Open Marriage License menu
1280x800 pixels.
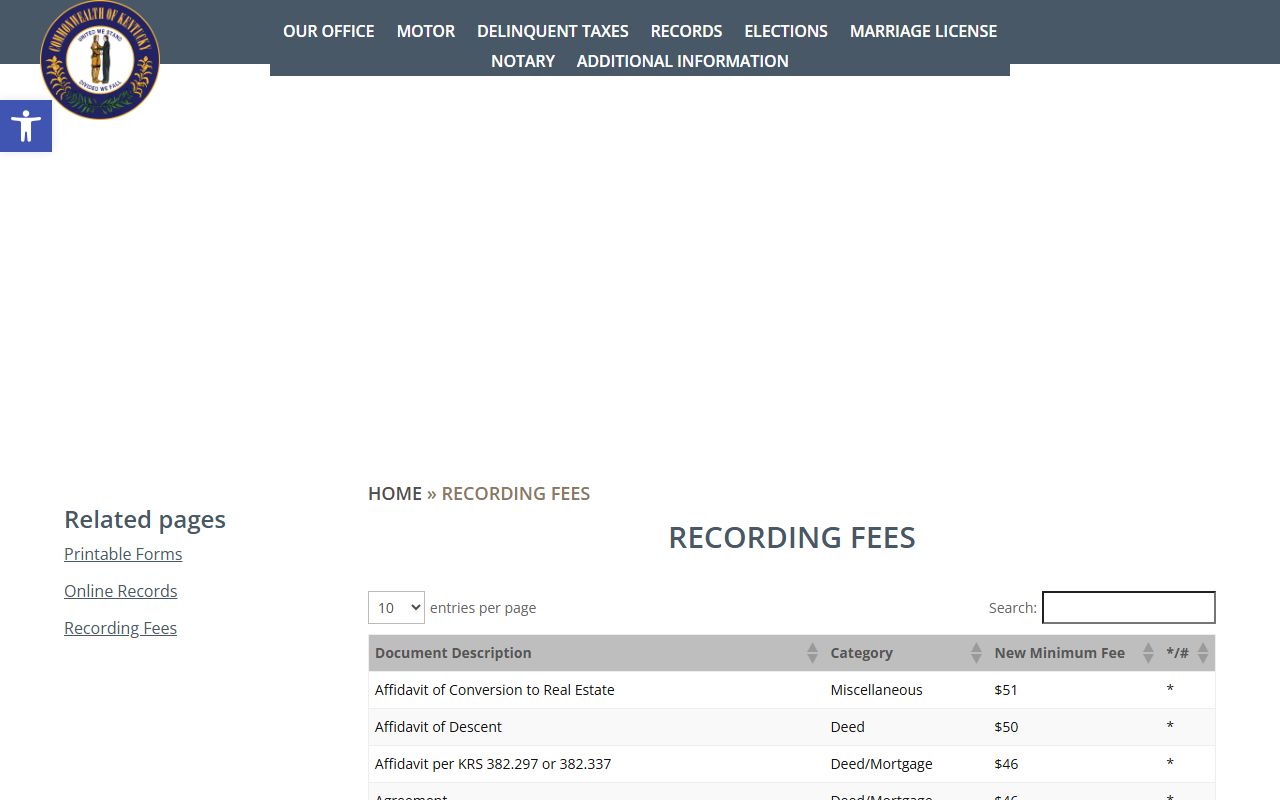point(923,31)
